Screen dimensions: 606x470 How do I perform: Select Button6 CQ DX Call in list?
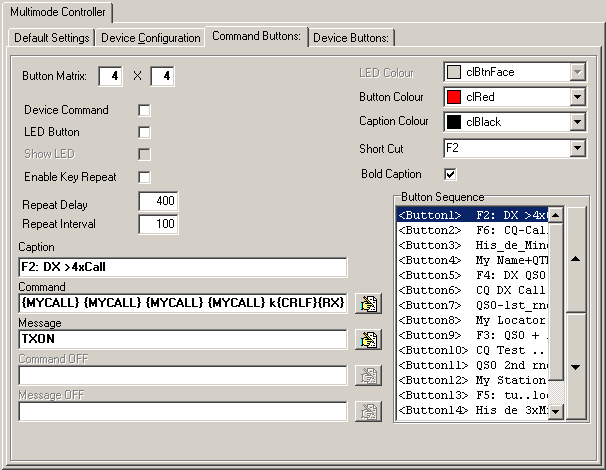click(473, 290)
